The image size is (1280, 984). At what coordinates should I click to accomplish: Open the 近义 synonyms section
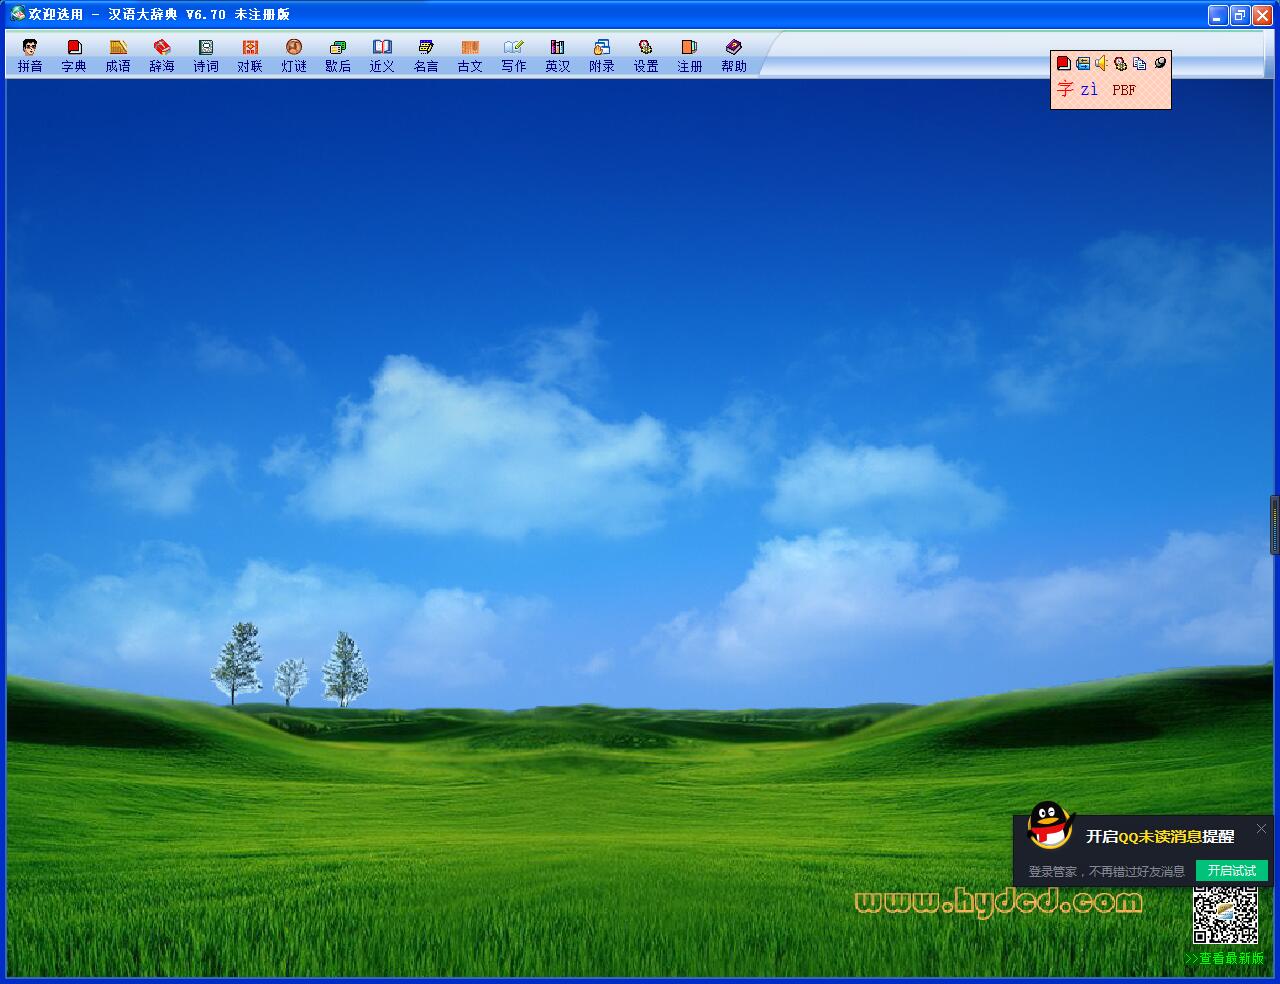(382, 55)
